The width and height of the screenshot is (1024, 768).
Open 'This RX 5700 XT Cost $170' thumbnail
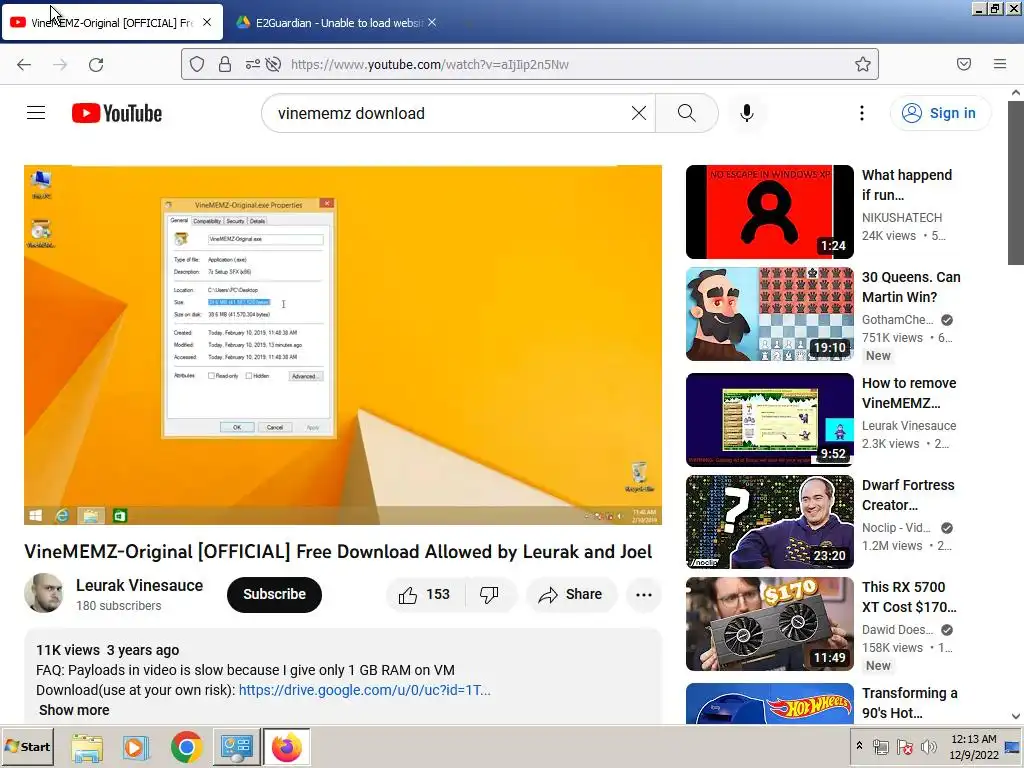pos(769,624)
